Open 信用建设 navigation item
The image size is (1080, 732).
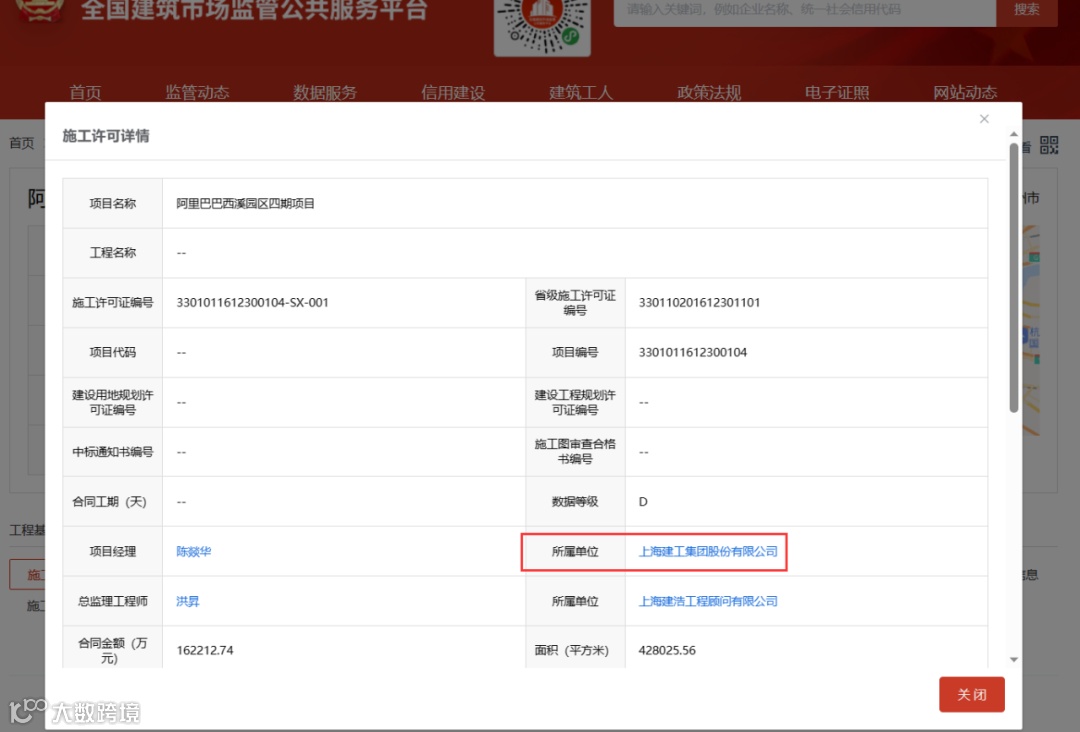coord(453,92)
